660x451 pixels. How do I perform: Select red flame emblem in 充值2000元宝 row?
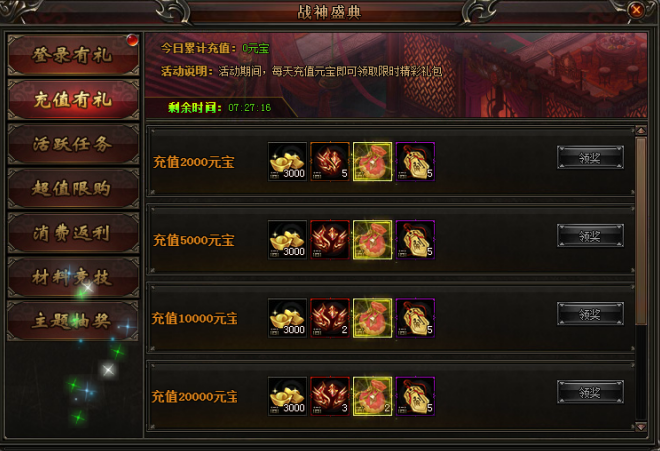330,162
